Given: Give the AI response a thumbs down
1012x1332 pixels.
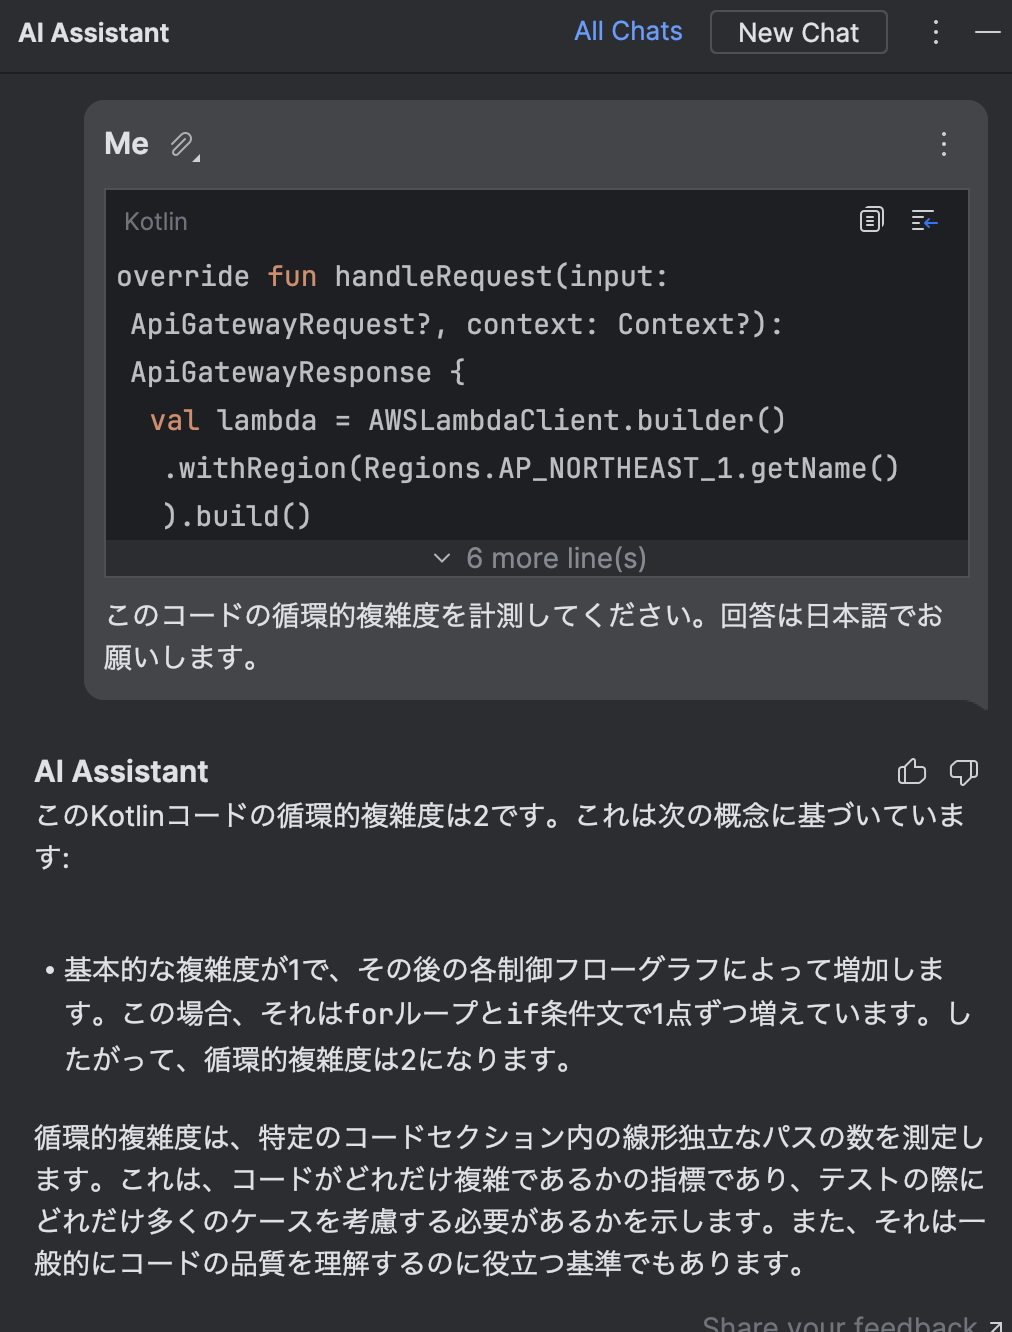Looking at the screenshot, I should pyautogui.click(x=964, y=771).
